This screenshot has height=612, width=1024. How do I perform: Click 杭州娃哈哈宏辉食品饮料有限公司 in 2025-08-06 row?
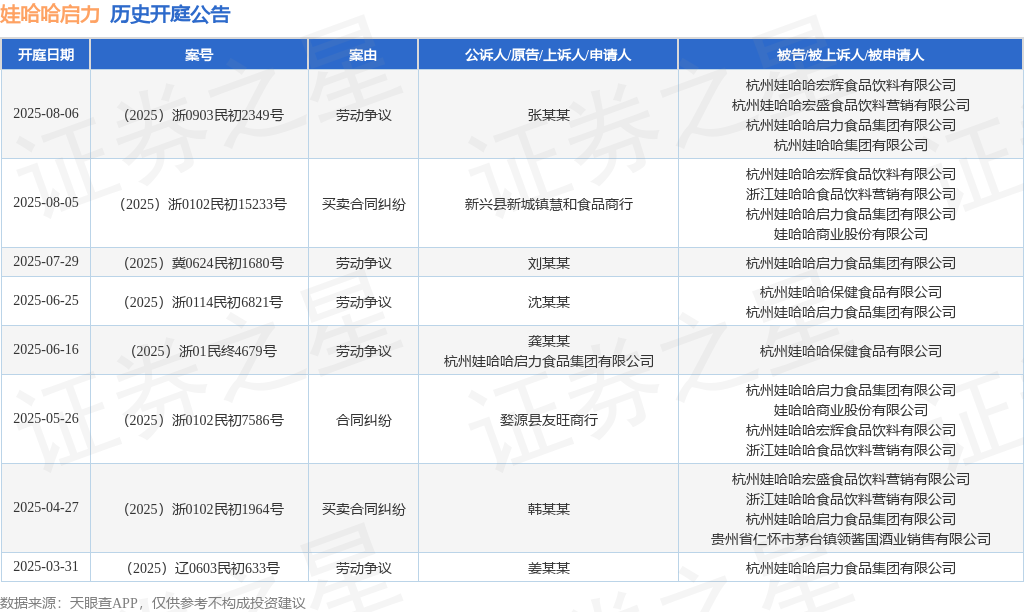[850, 85]
